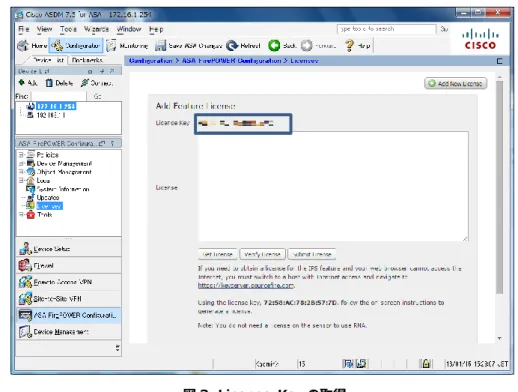Maximize the content pane via corner icon

point(499,61)
